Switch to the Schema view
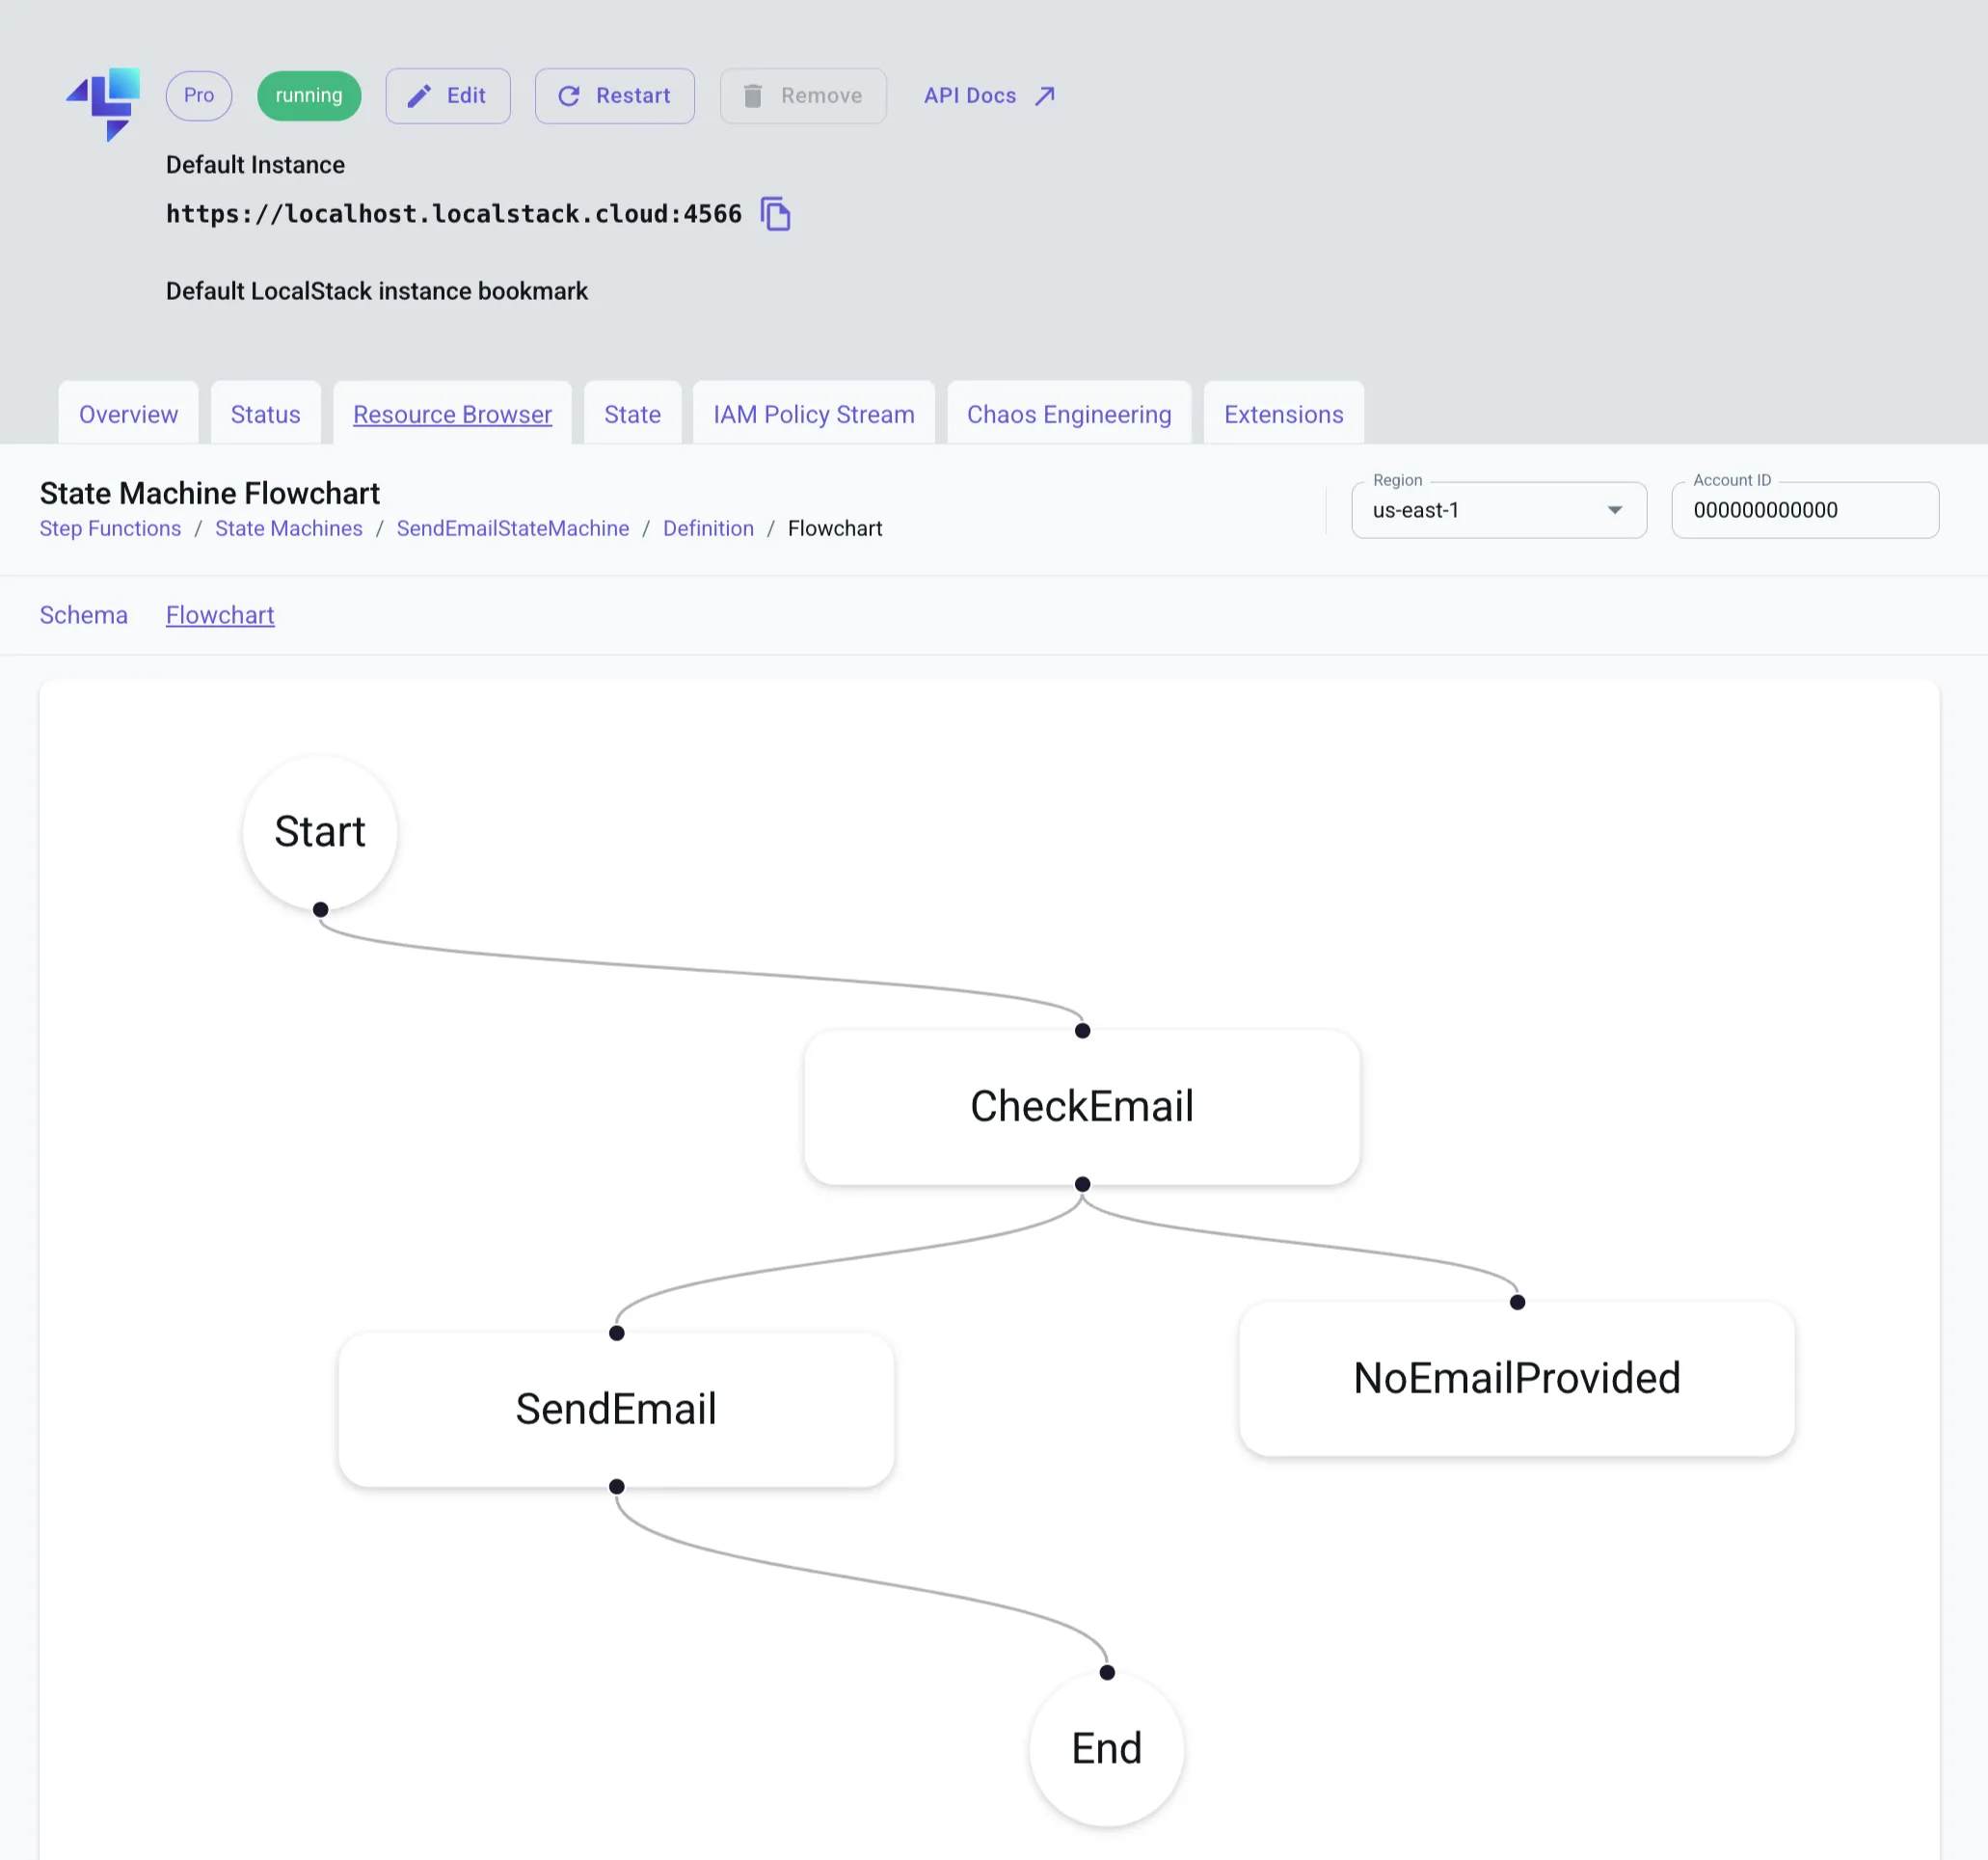 click(83, 614)
